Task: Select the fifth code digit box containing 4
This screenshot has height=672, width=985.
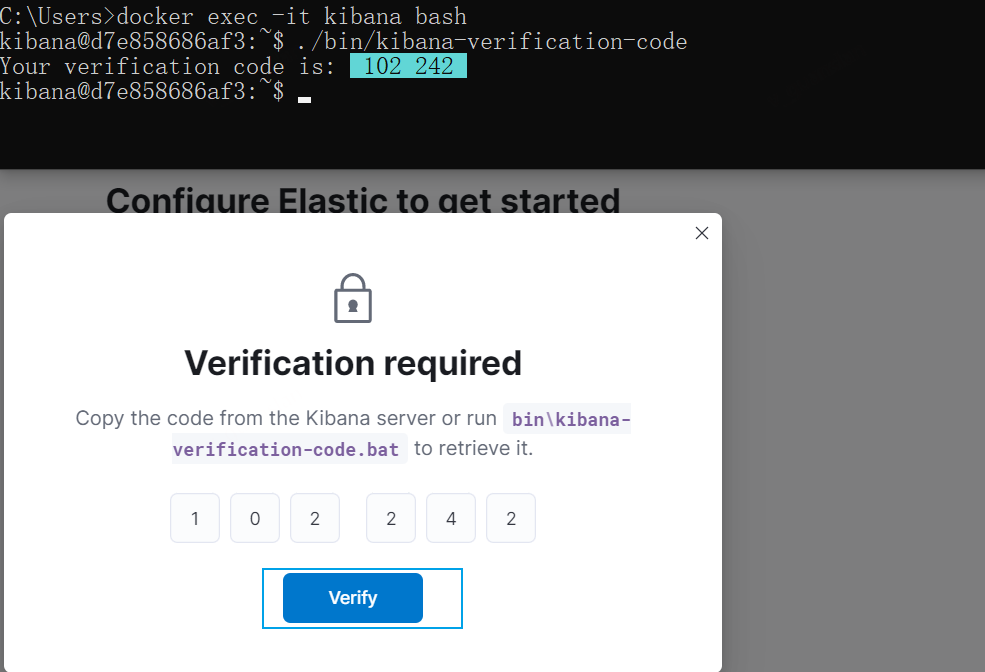Action: click(x=451, y=518)
